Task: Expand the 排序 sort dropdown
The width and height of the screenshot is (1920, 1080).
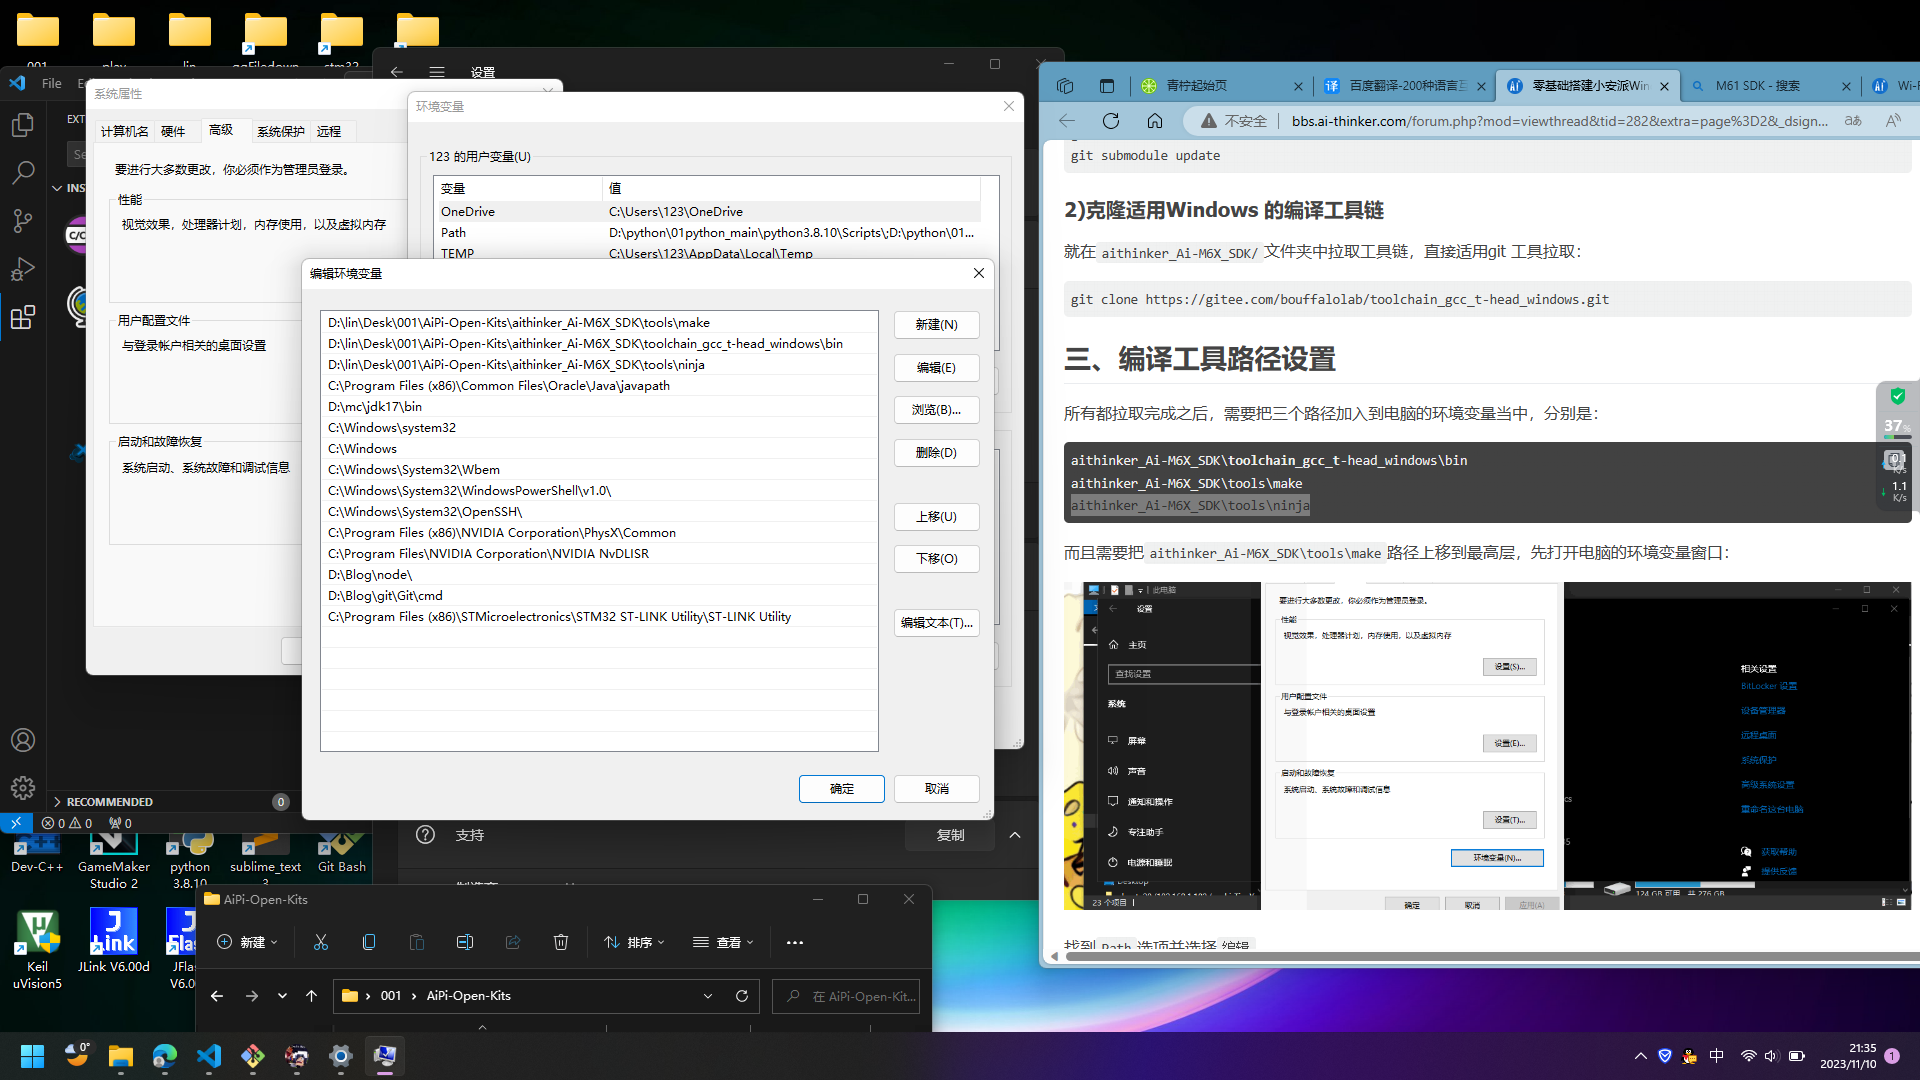Action: pyautogui.click(x=635, y=942)
